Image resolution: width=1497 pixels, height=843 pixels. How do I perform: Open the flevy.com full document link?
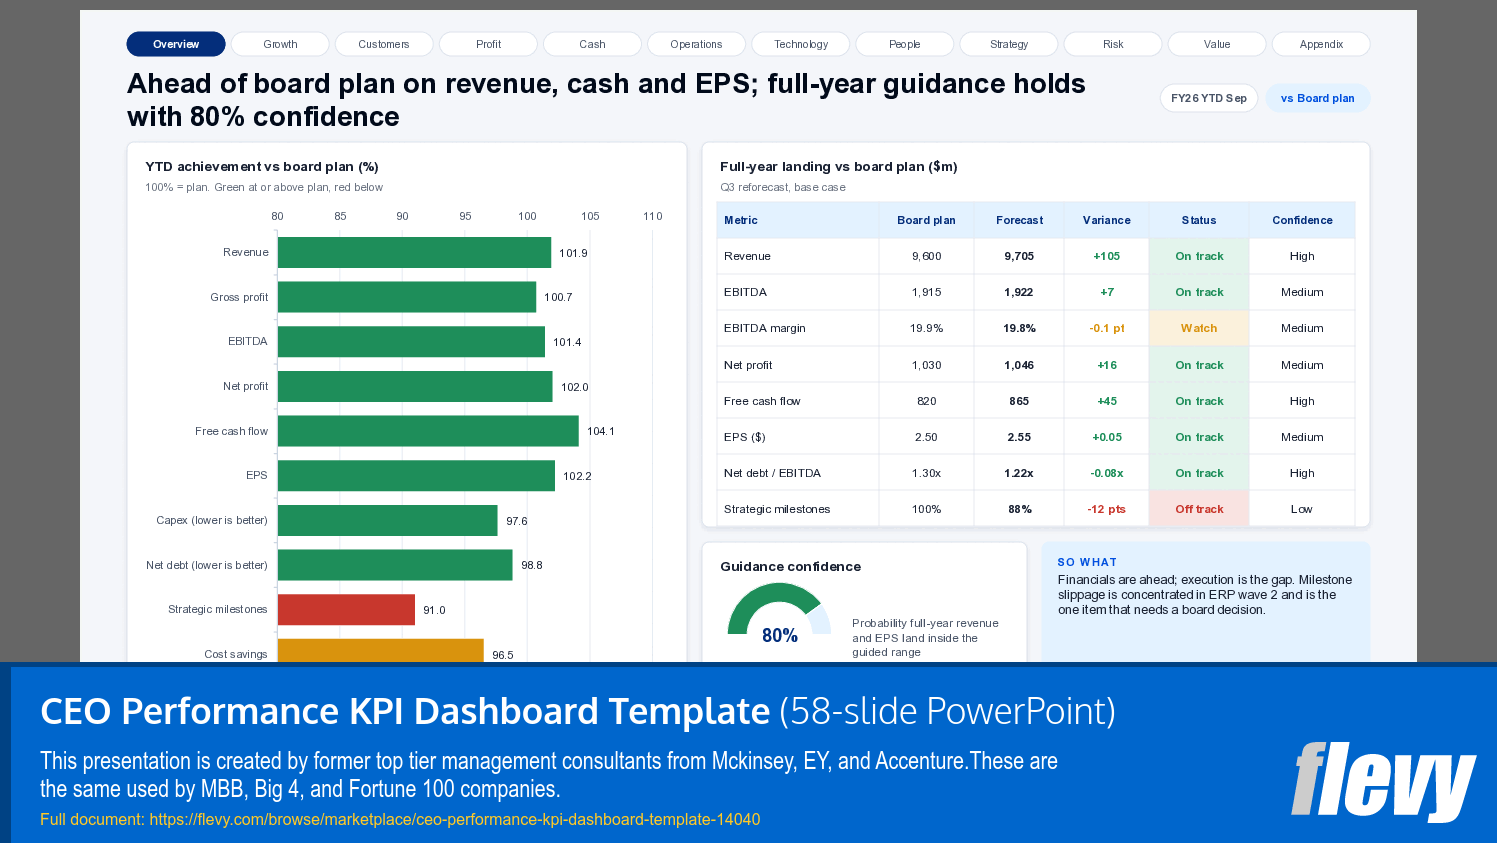(455, 819)
